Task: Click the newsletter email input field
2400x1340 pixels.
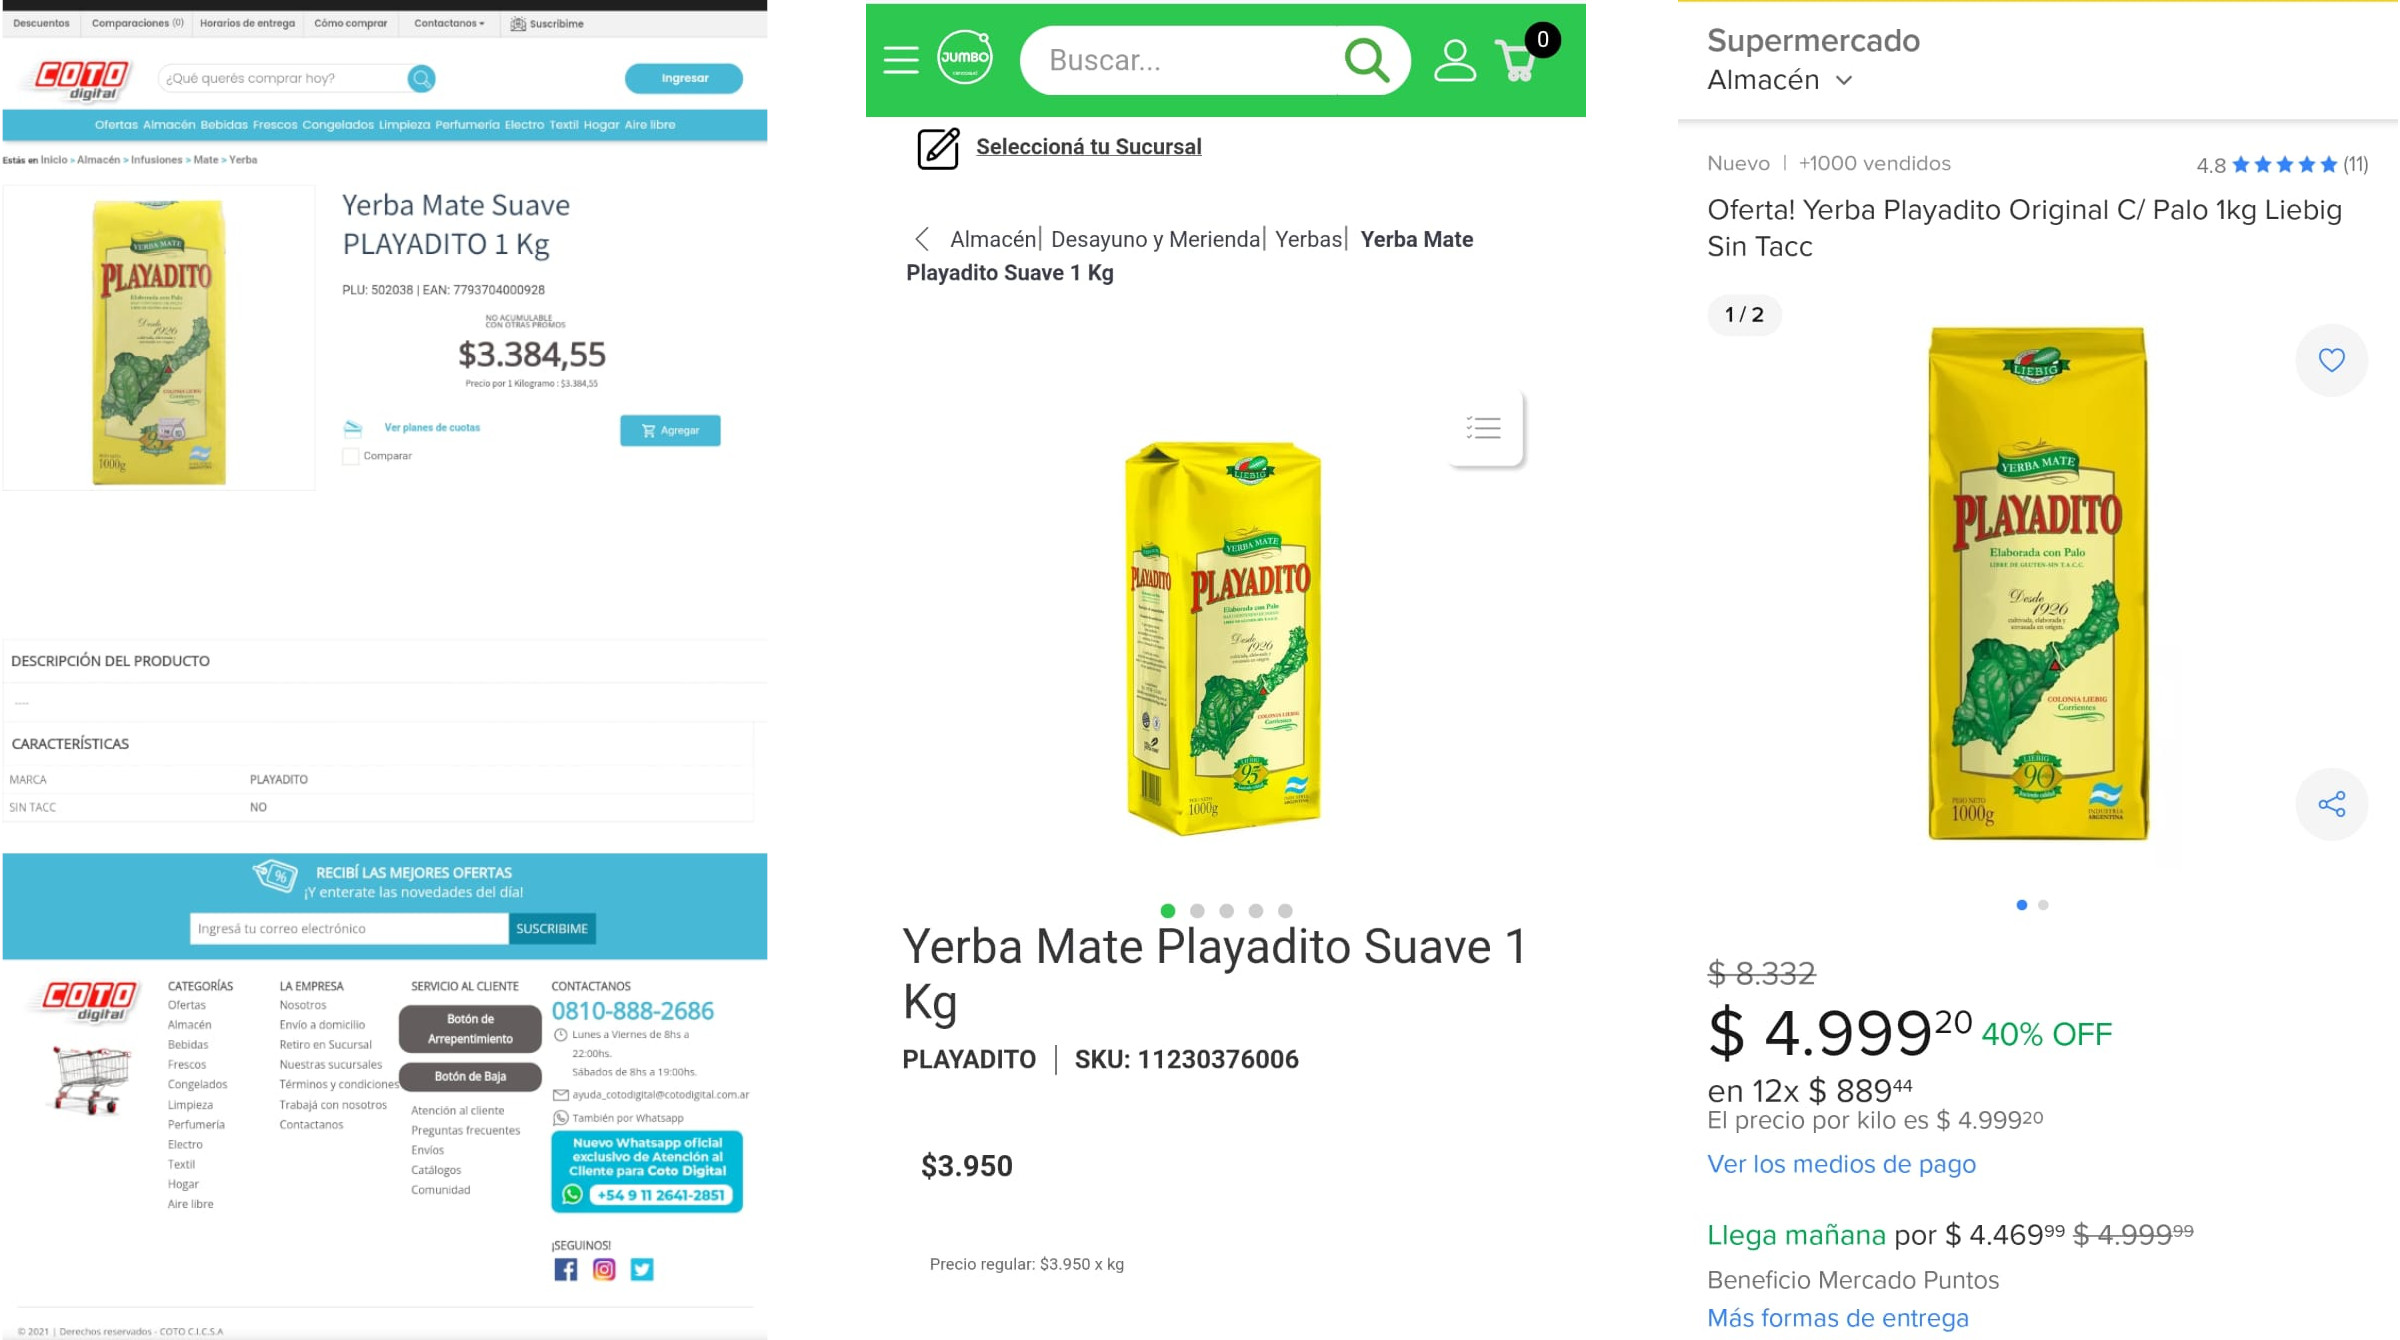Action: (348, 928)
